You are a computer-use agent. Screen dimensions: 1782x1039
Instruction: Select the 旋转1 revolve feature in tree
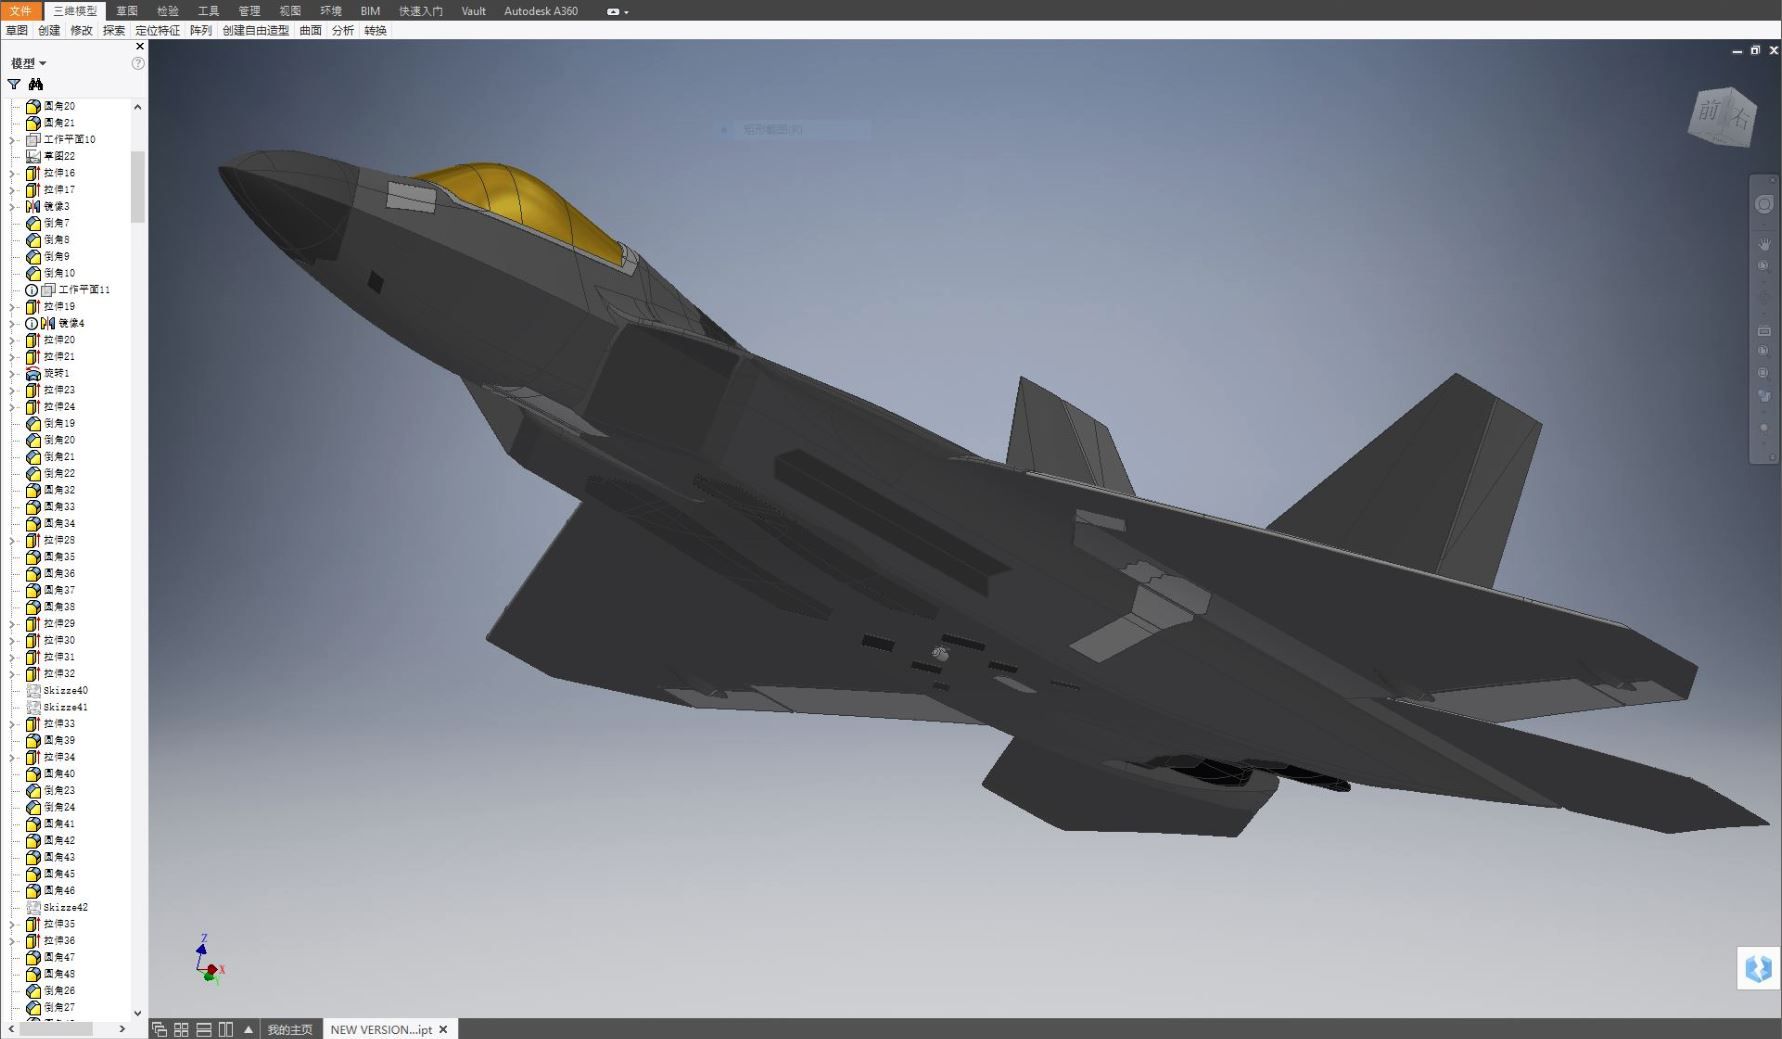(56, 373)
